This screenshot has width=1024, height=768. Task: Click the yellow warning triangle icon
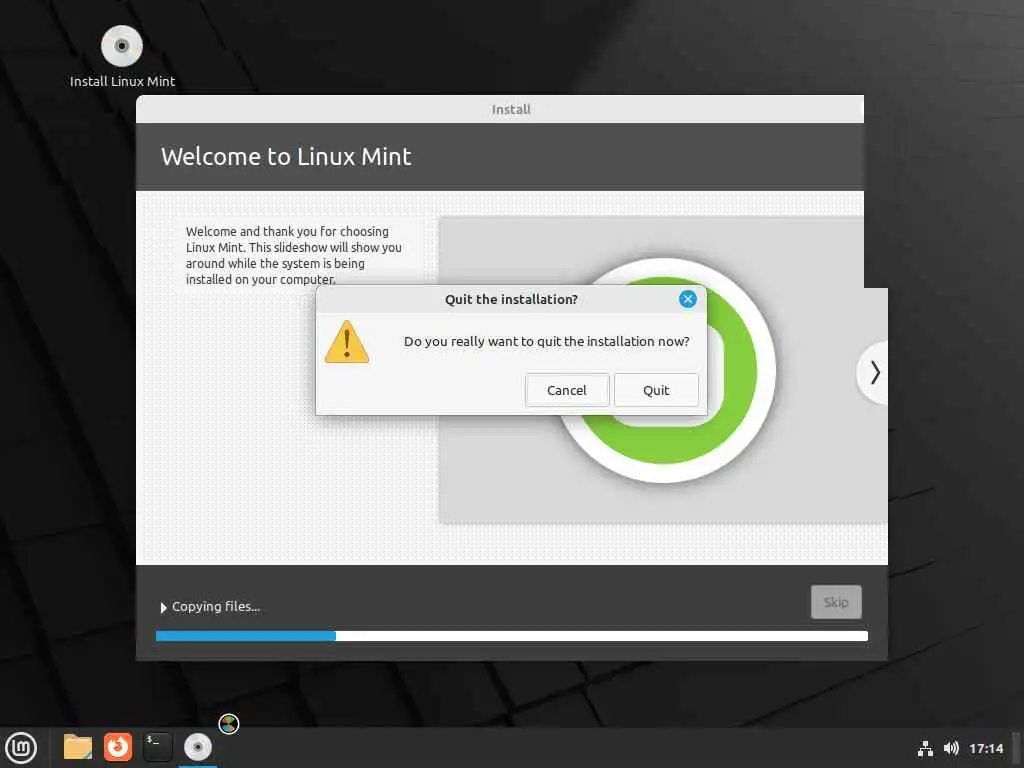pos(347,342)
